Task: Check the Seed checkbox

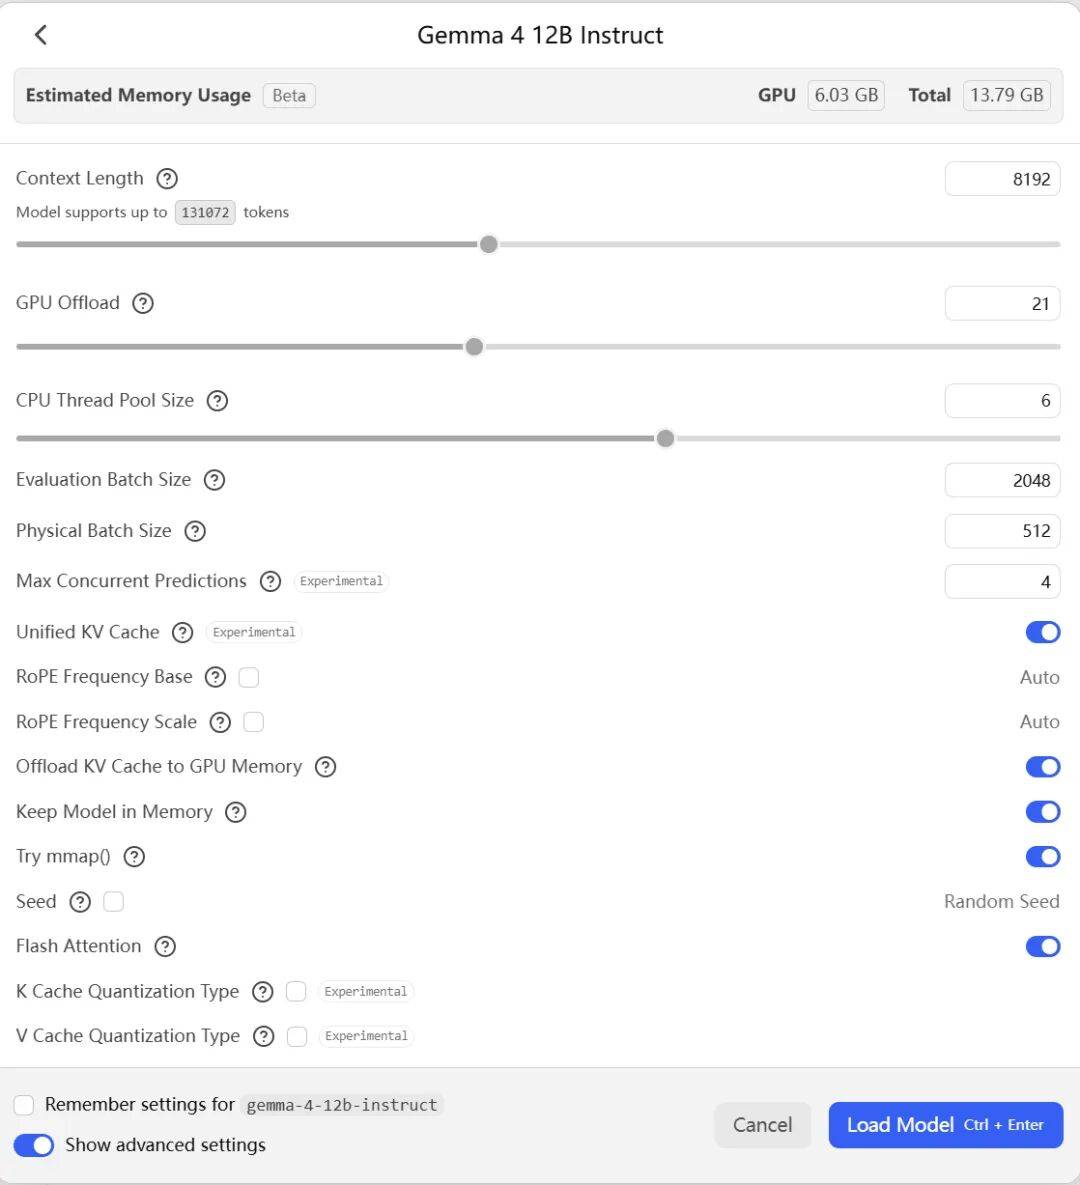Action: [x=113, y=902]
